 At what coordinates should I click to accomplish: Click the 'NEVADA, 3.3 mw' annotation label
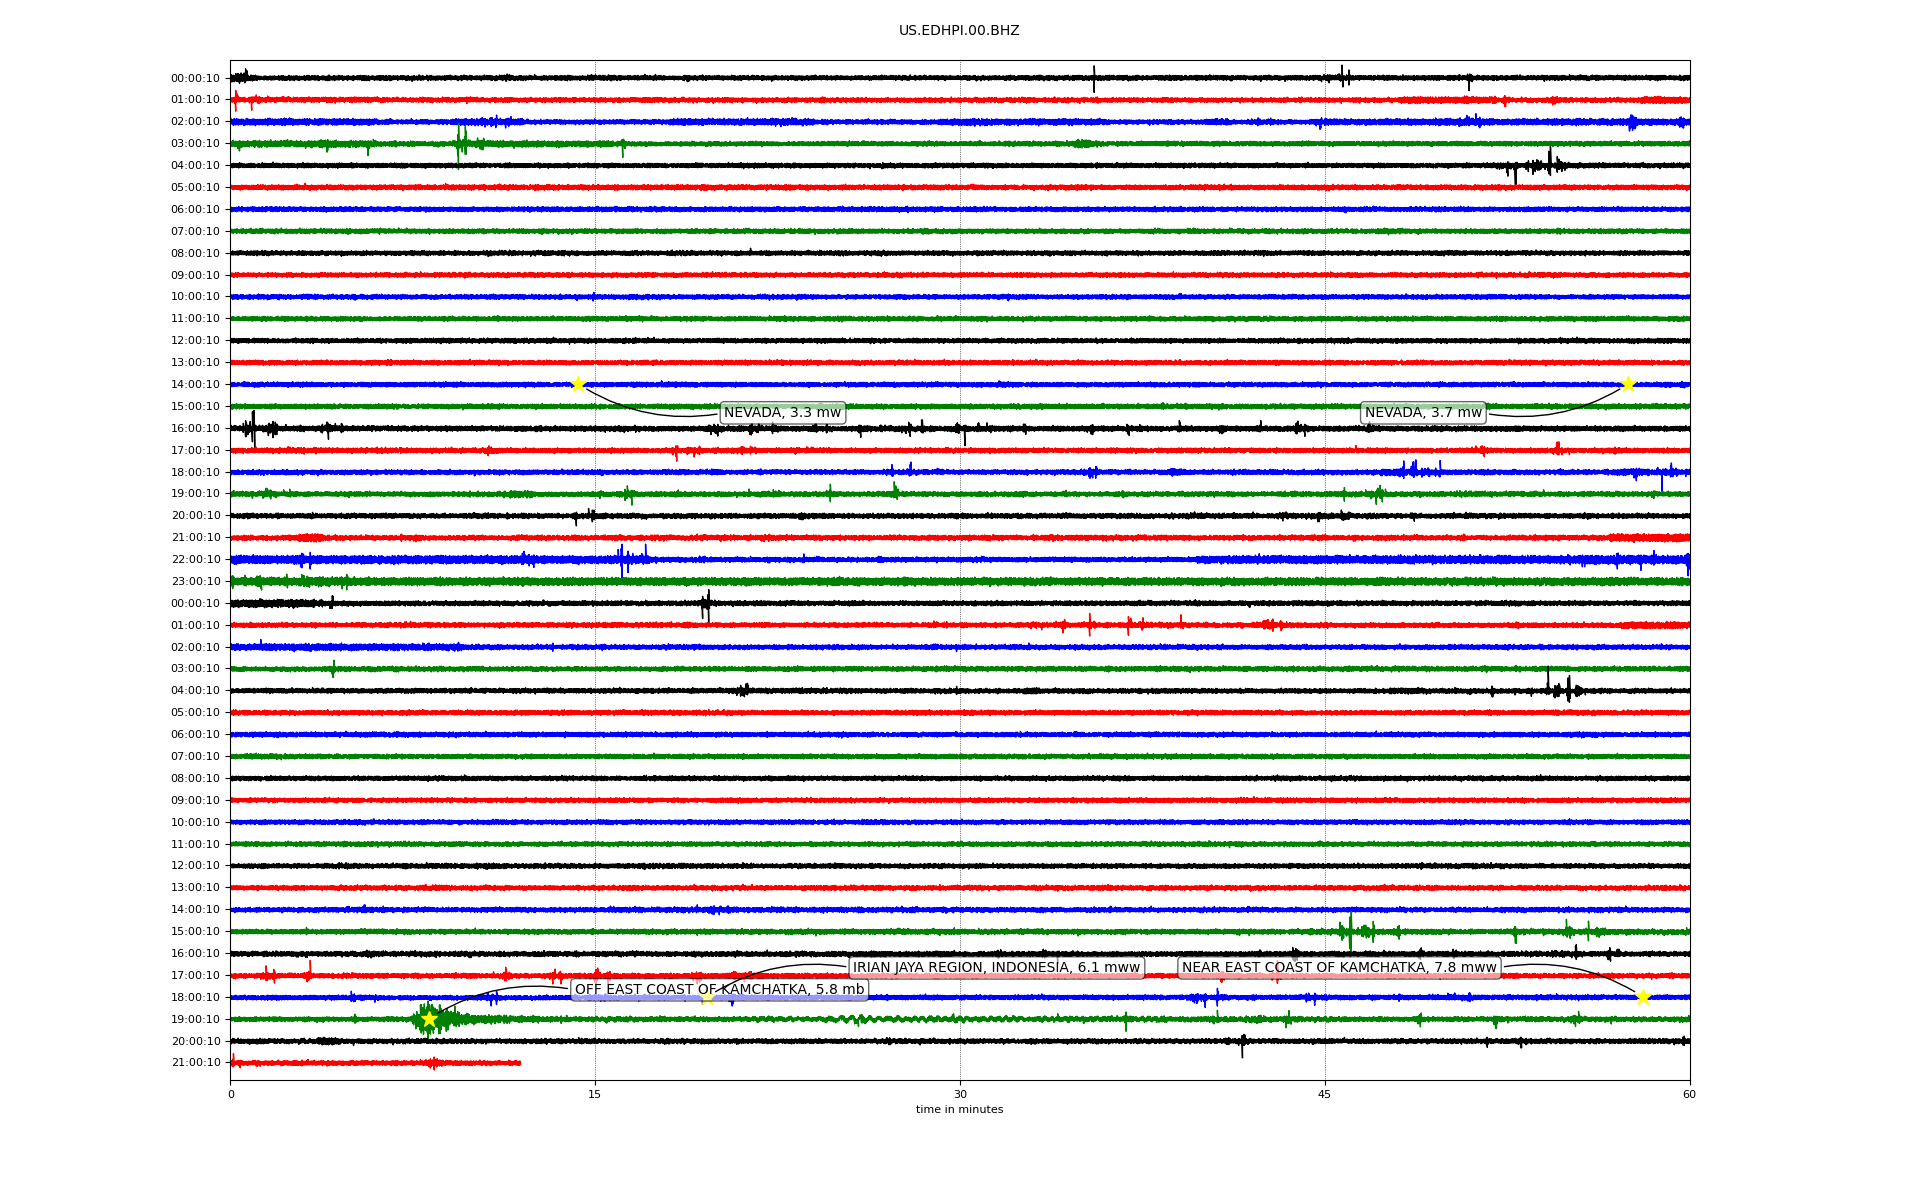(782, 413)
